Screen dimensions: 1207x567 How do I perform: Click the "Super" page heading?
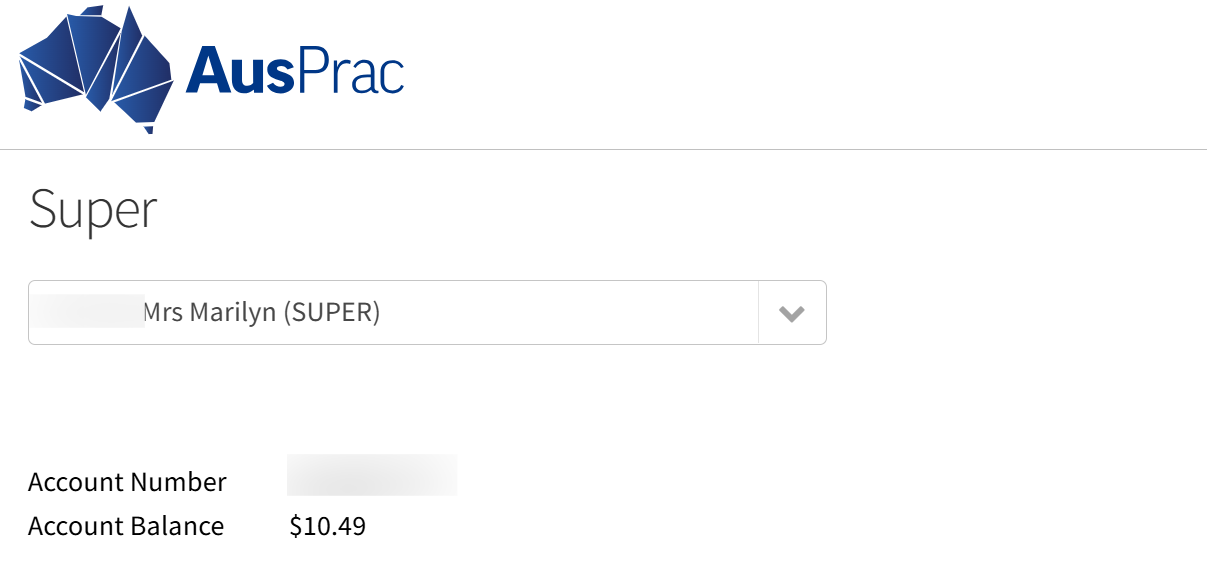click(x=93, y=209)
